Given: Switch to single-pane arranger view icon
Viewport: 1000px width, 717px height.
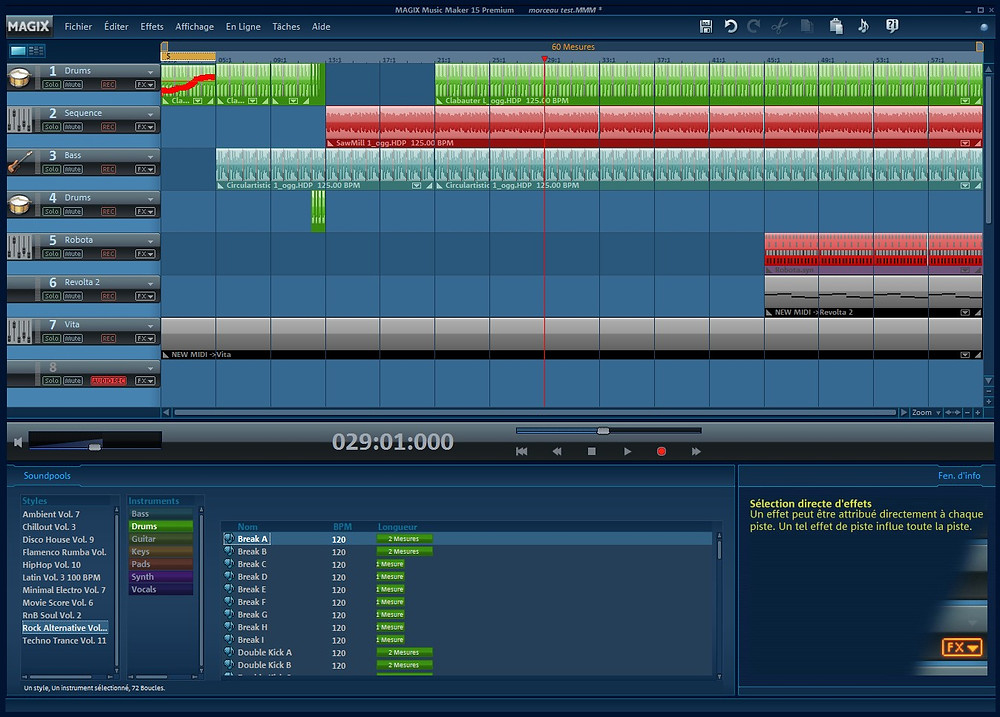Looking at the screenshot, I should 18,51.
